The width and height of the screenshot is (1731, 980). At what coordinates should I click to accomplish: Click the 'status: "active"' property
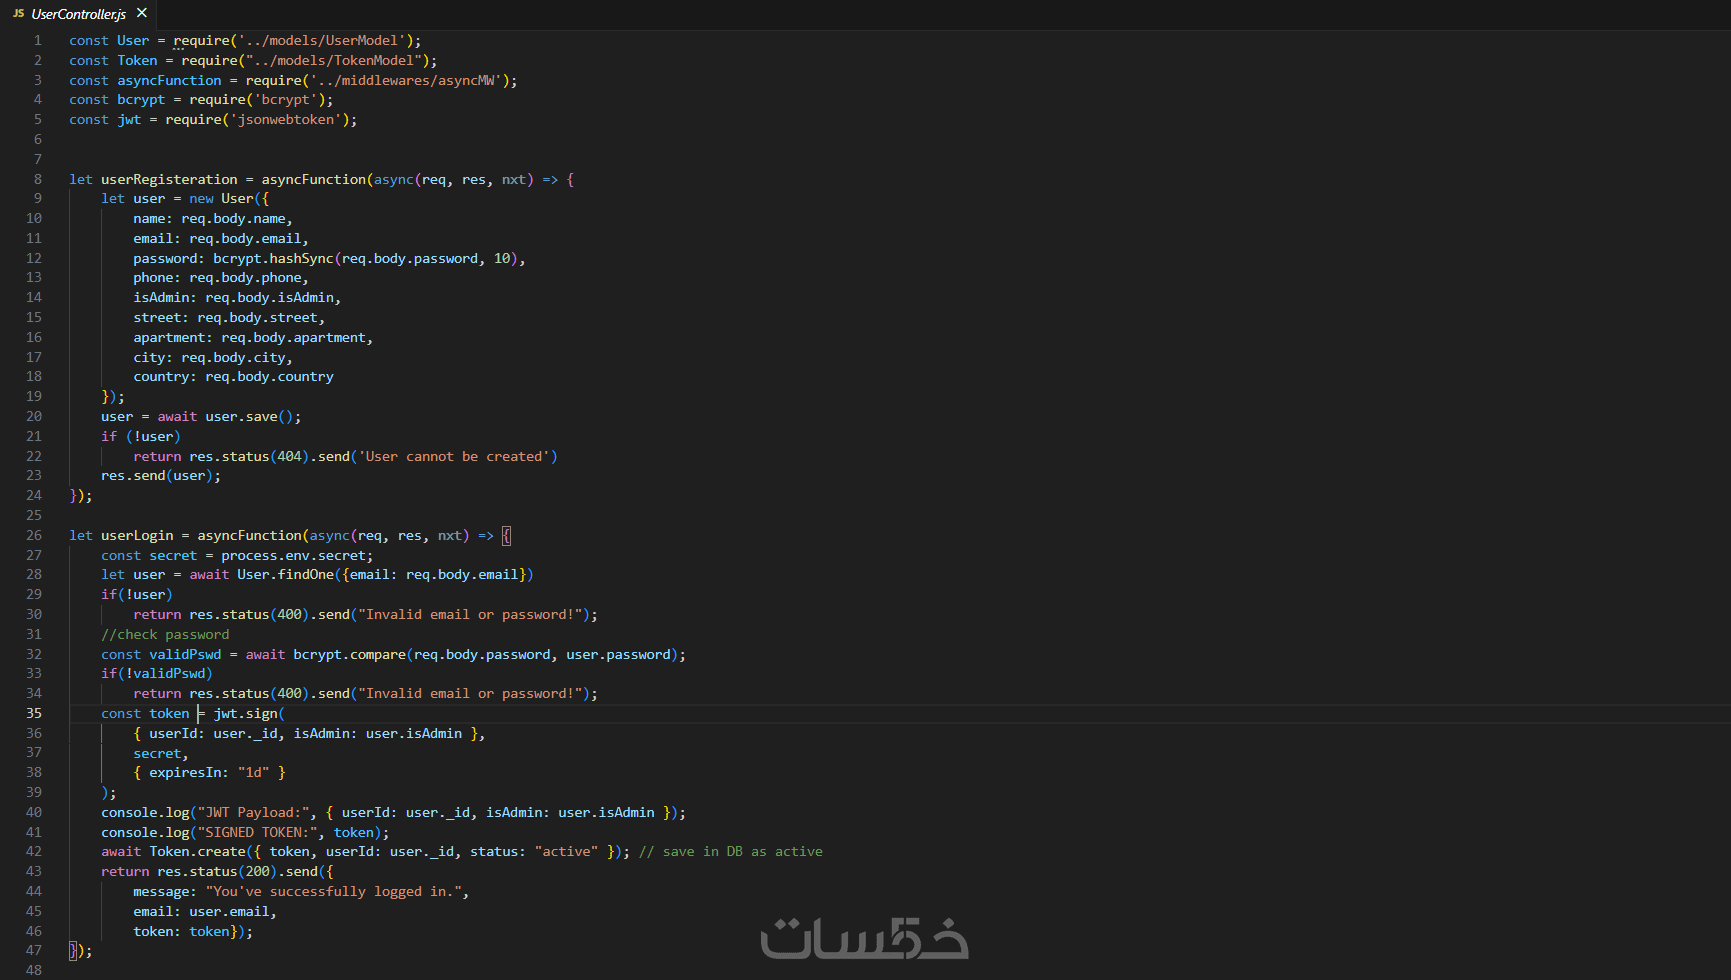click(533, 851)
